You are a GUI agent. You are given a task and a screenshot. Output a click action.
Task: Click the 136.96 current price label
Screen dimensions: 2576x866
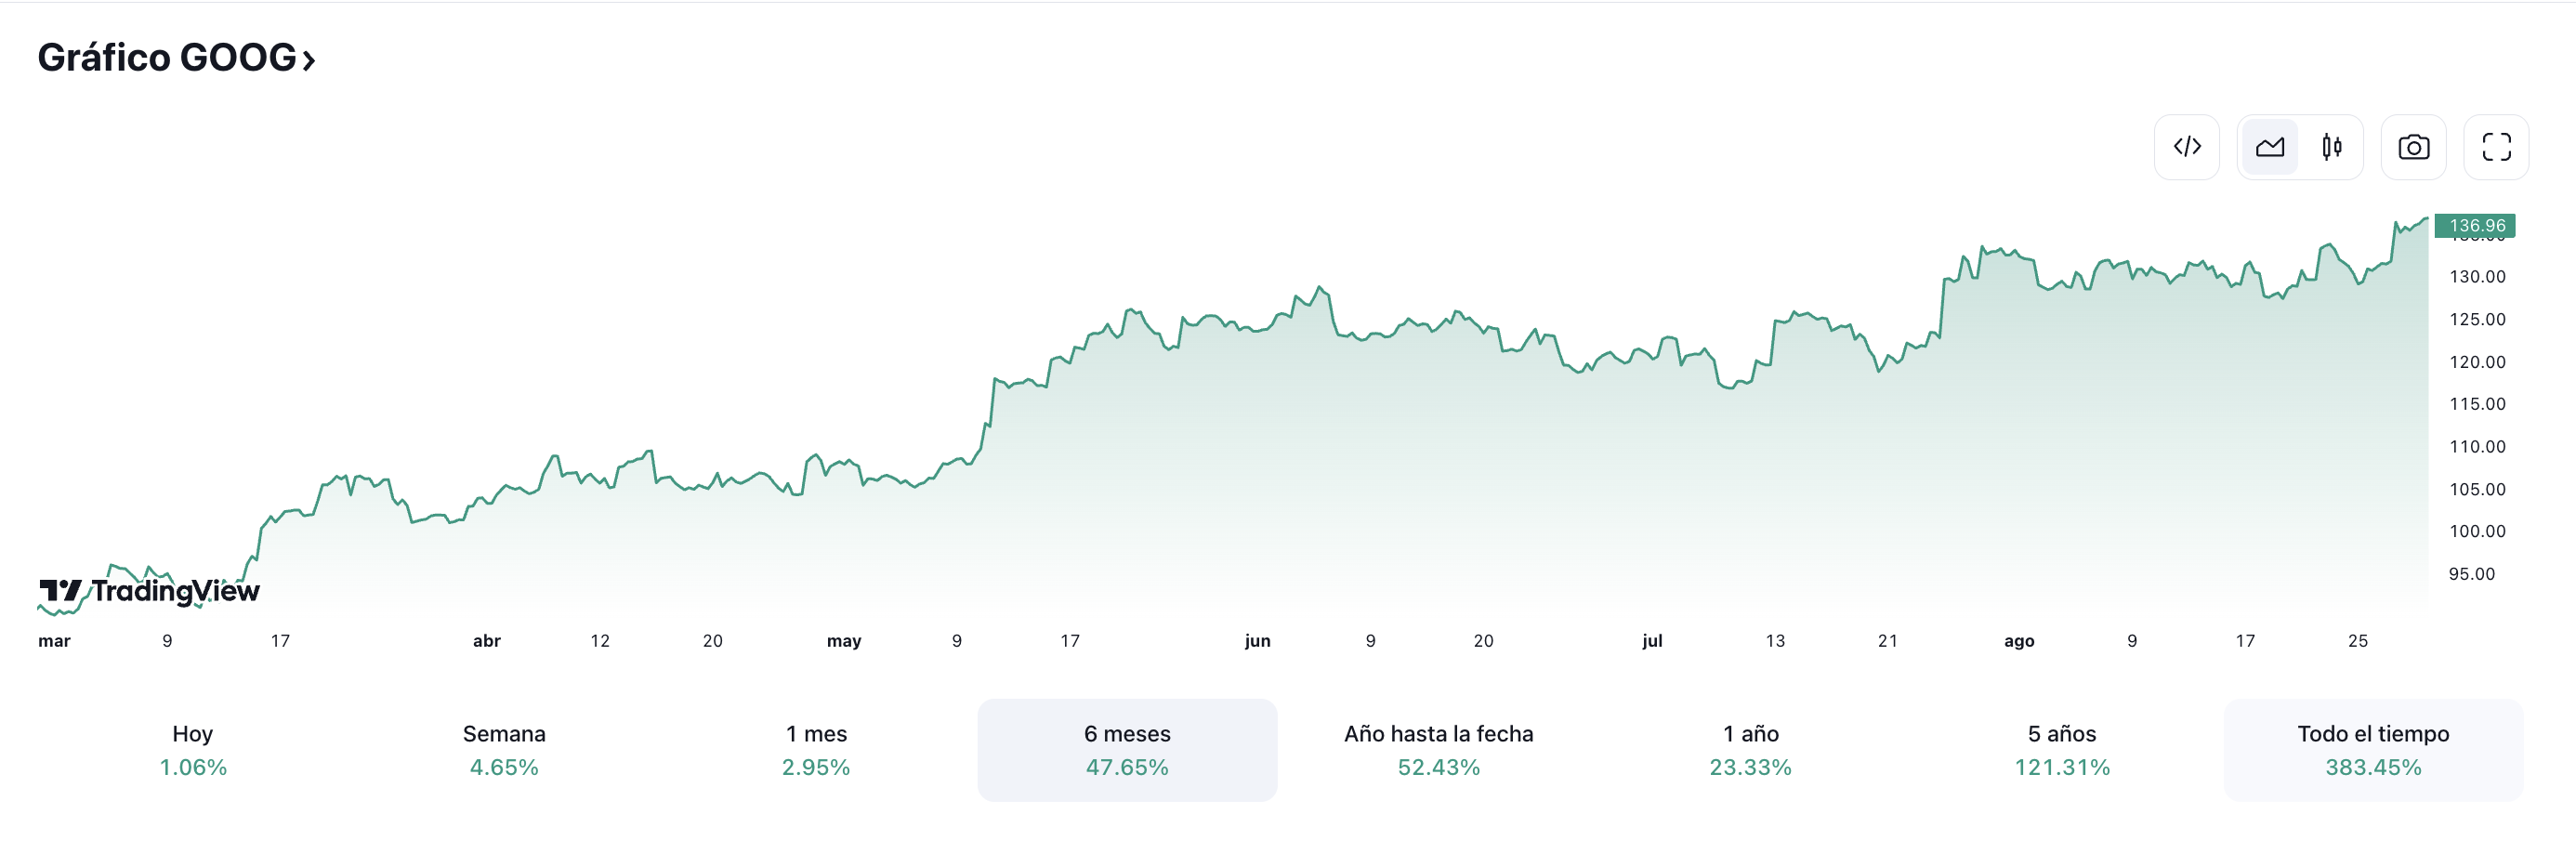2476,226
